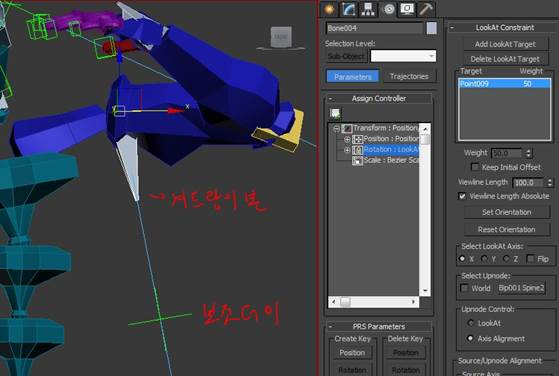
Task: Select Z as the LookAt axis
Action: coord(506,259)
